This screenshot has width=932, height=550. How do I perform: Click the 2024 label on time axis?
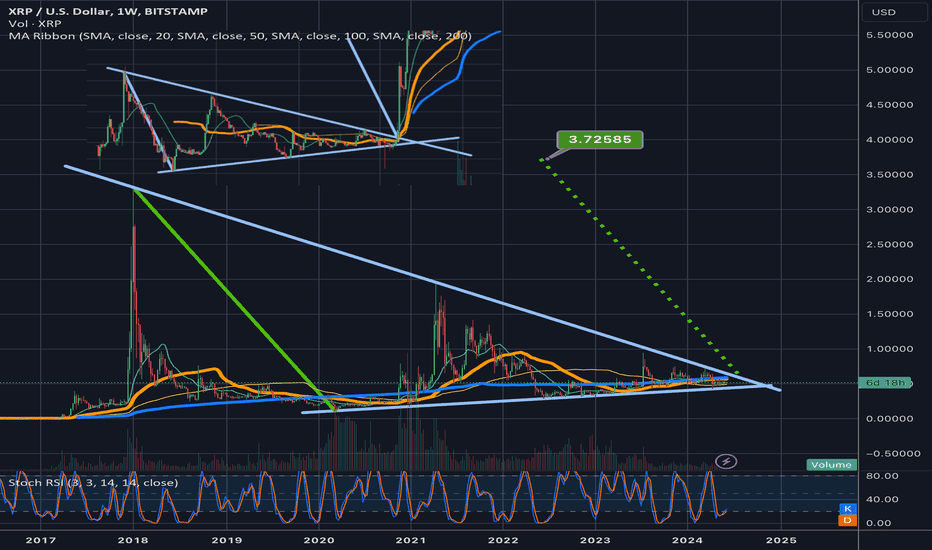(x=688, y=540)
